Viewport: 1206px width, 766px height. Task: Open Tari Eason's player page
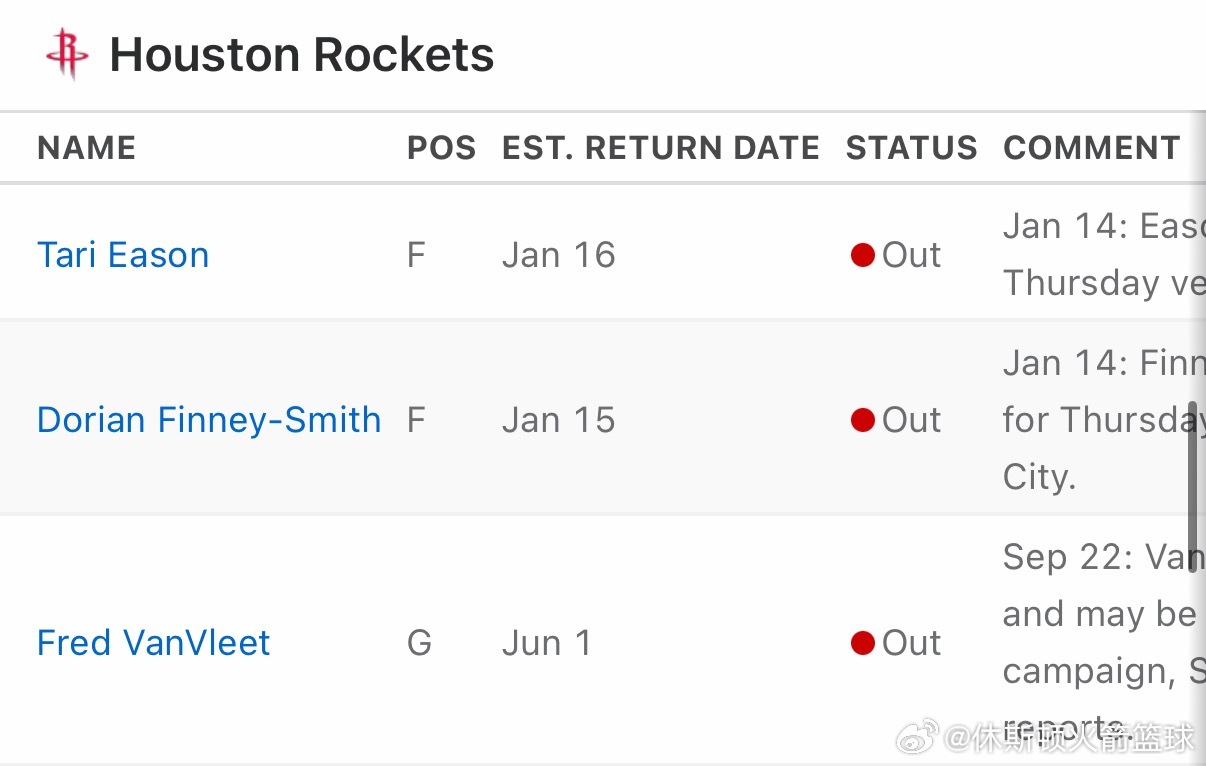pos(123,255)
